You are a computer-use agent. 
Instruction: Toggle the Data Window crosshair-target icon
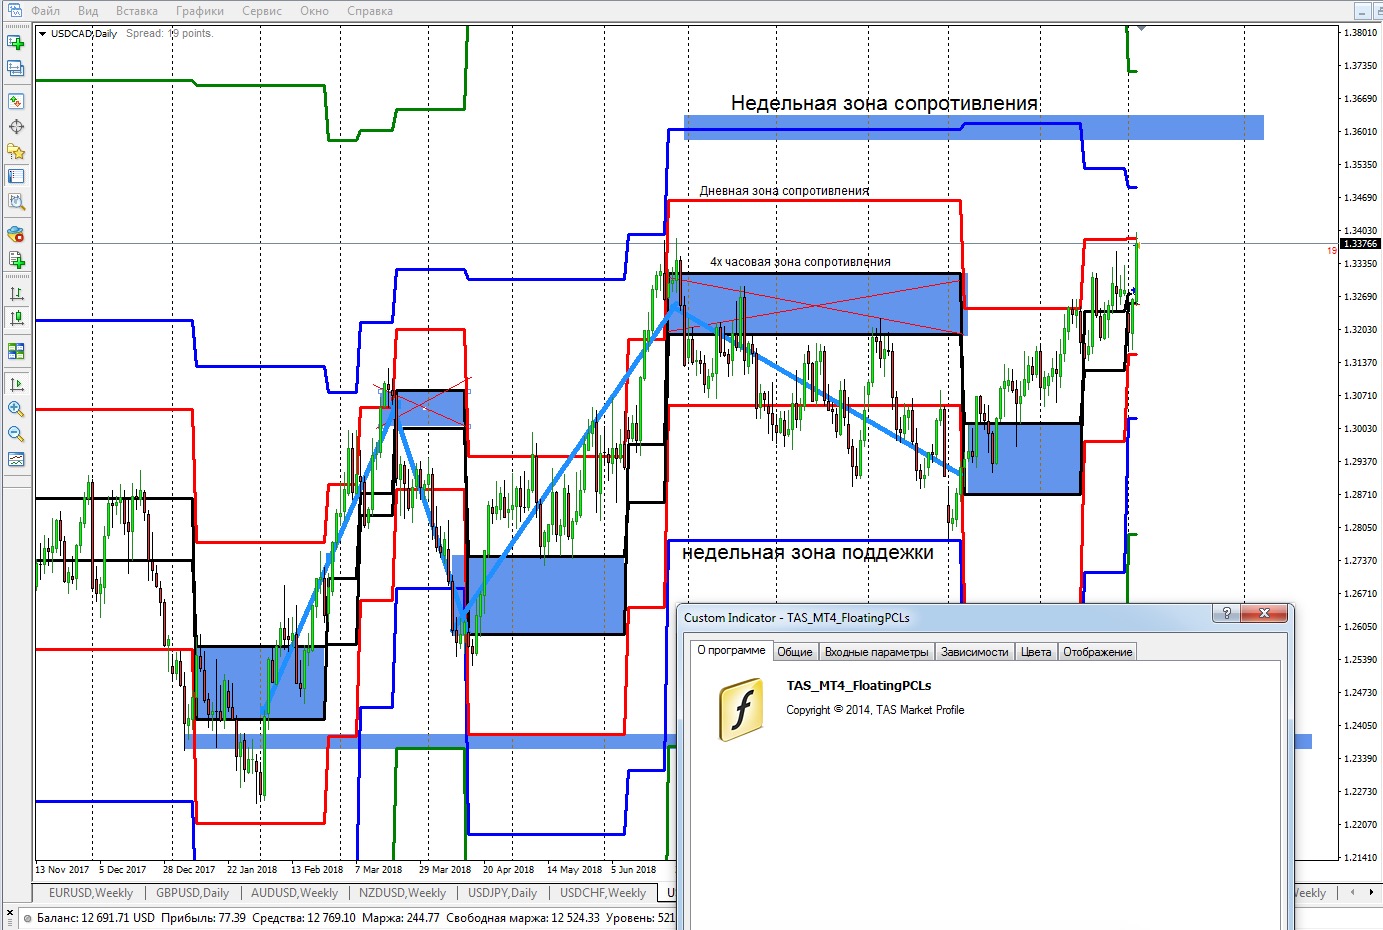coord(16,127)
